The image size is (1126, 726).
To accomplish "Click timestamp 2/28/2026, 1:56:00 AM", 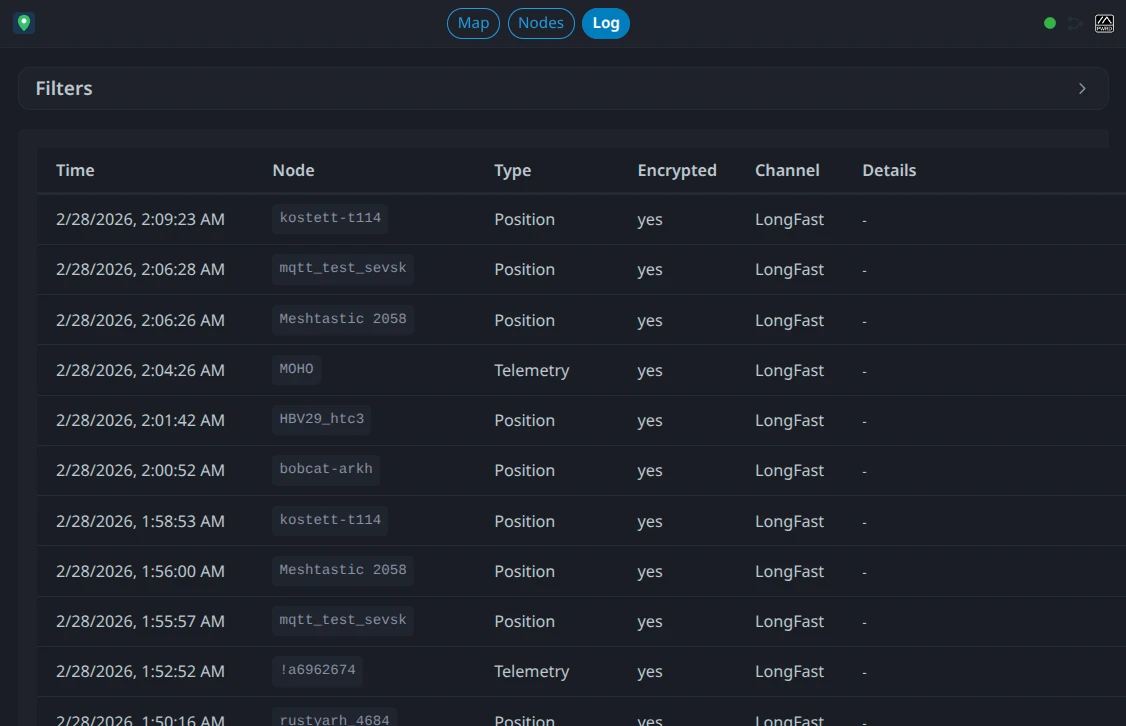I will click(140, 572).
